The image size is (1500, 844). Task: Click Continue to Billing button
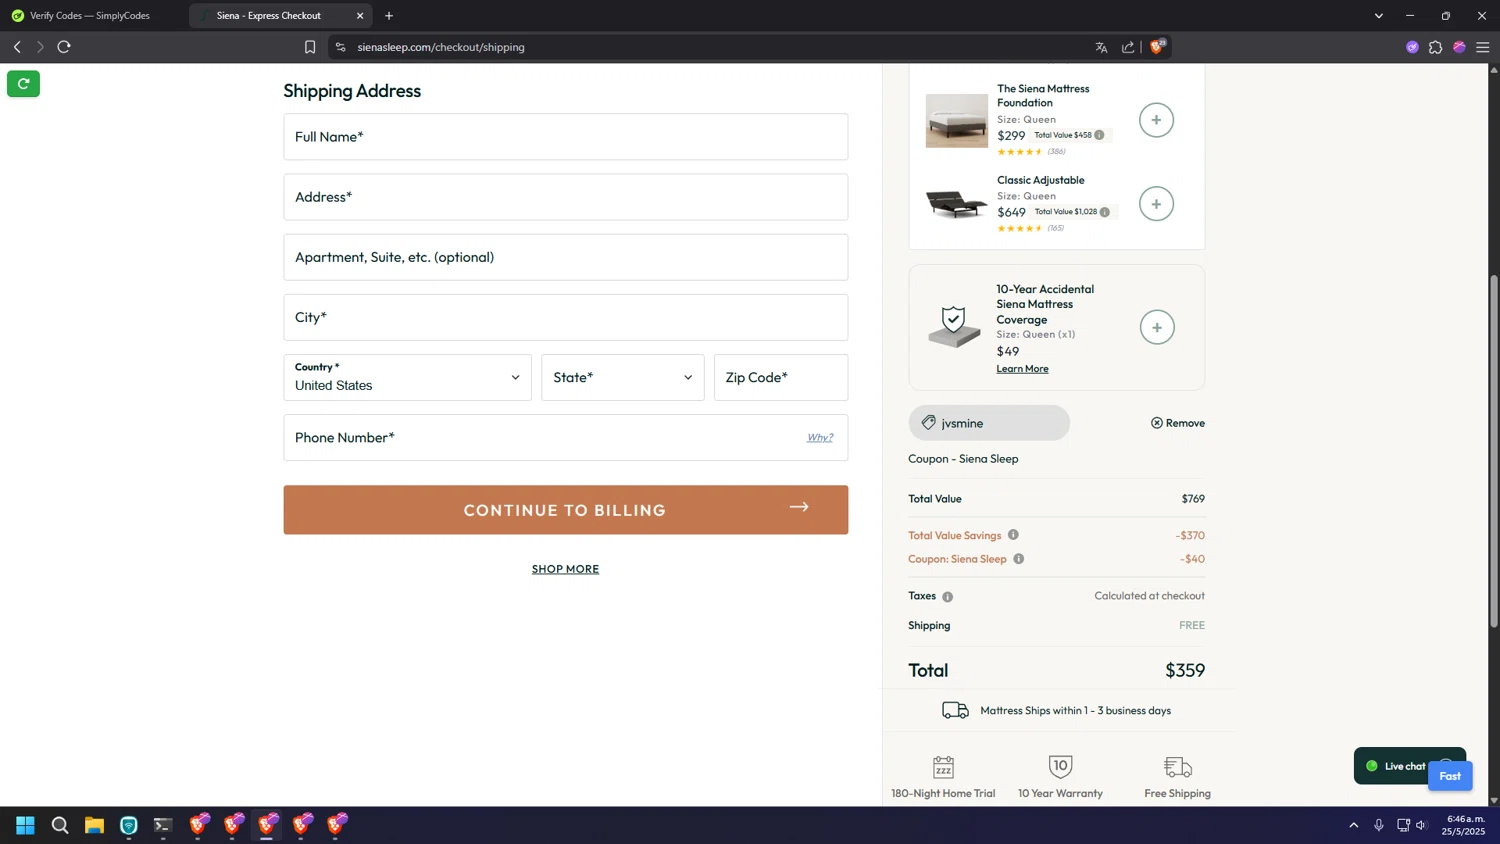[566, 510]
